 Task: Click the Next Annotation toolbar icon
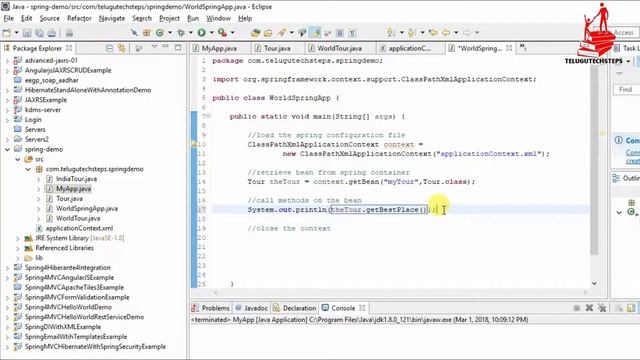[391, 33]
